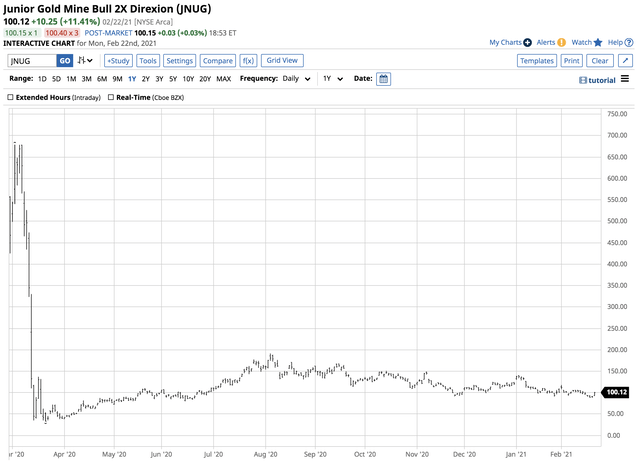This screenshot has height=464, width=640.
Task: Open the Frequency Daily dropdown
Action: tap(296, 79)
